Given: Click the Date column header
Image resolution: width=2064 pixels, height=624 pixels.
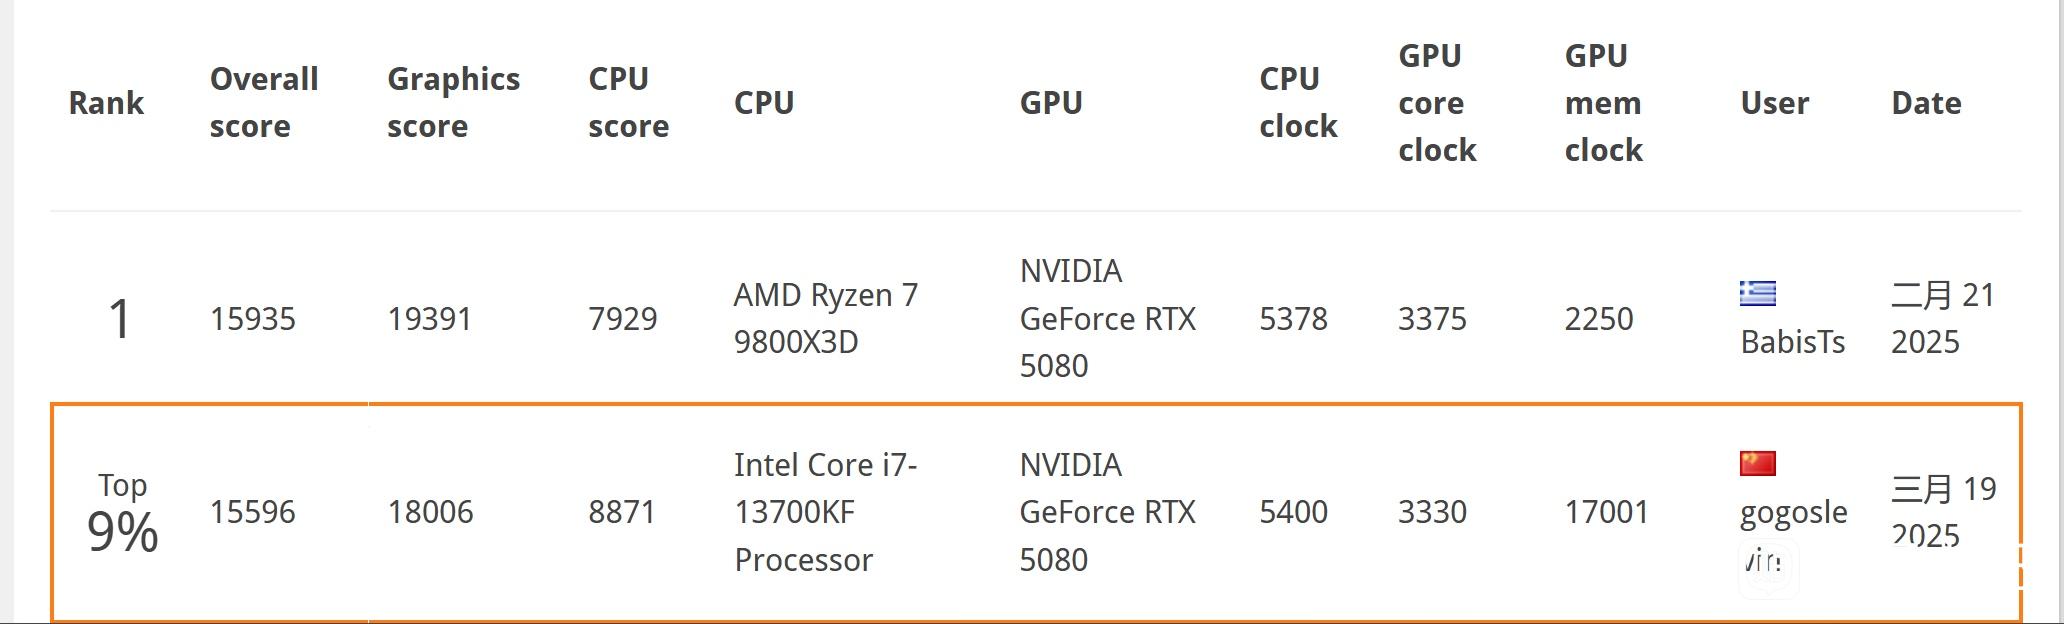Looking at the screenshot, I should pos(1926,102).
